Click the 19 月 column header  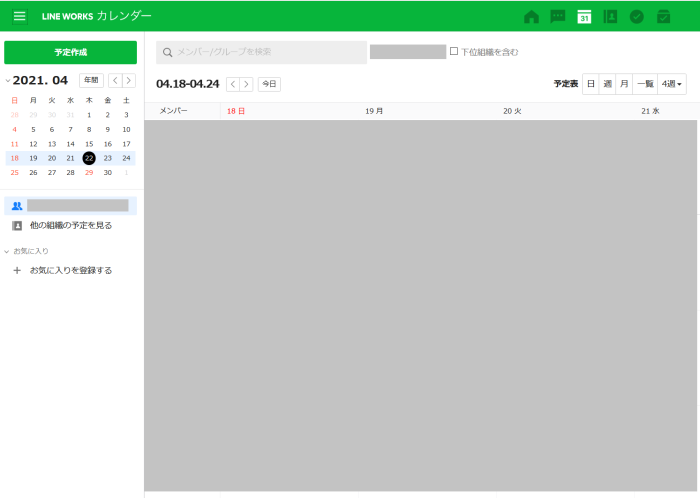[x=374, y=111]
